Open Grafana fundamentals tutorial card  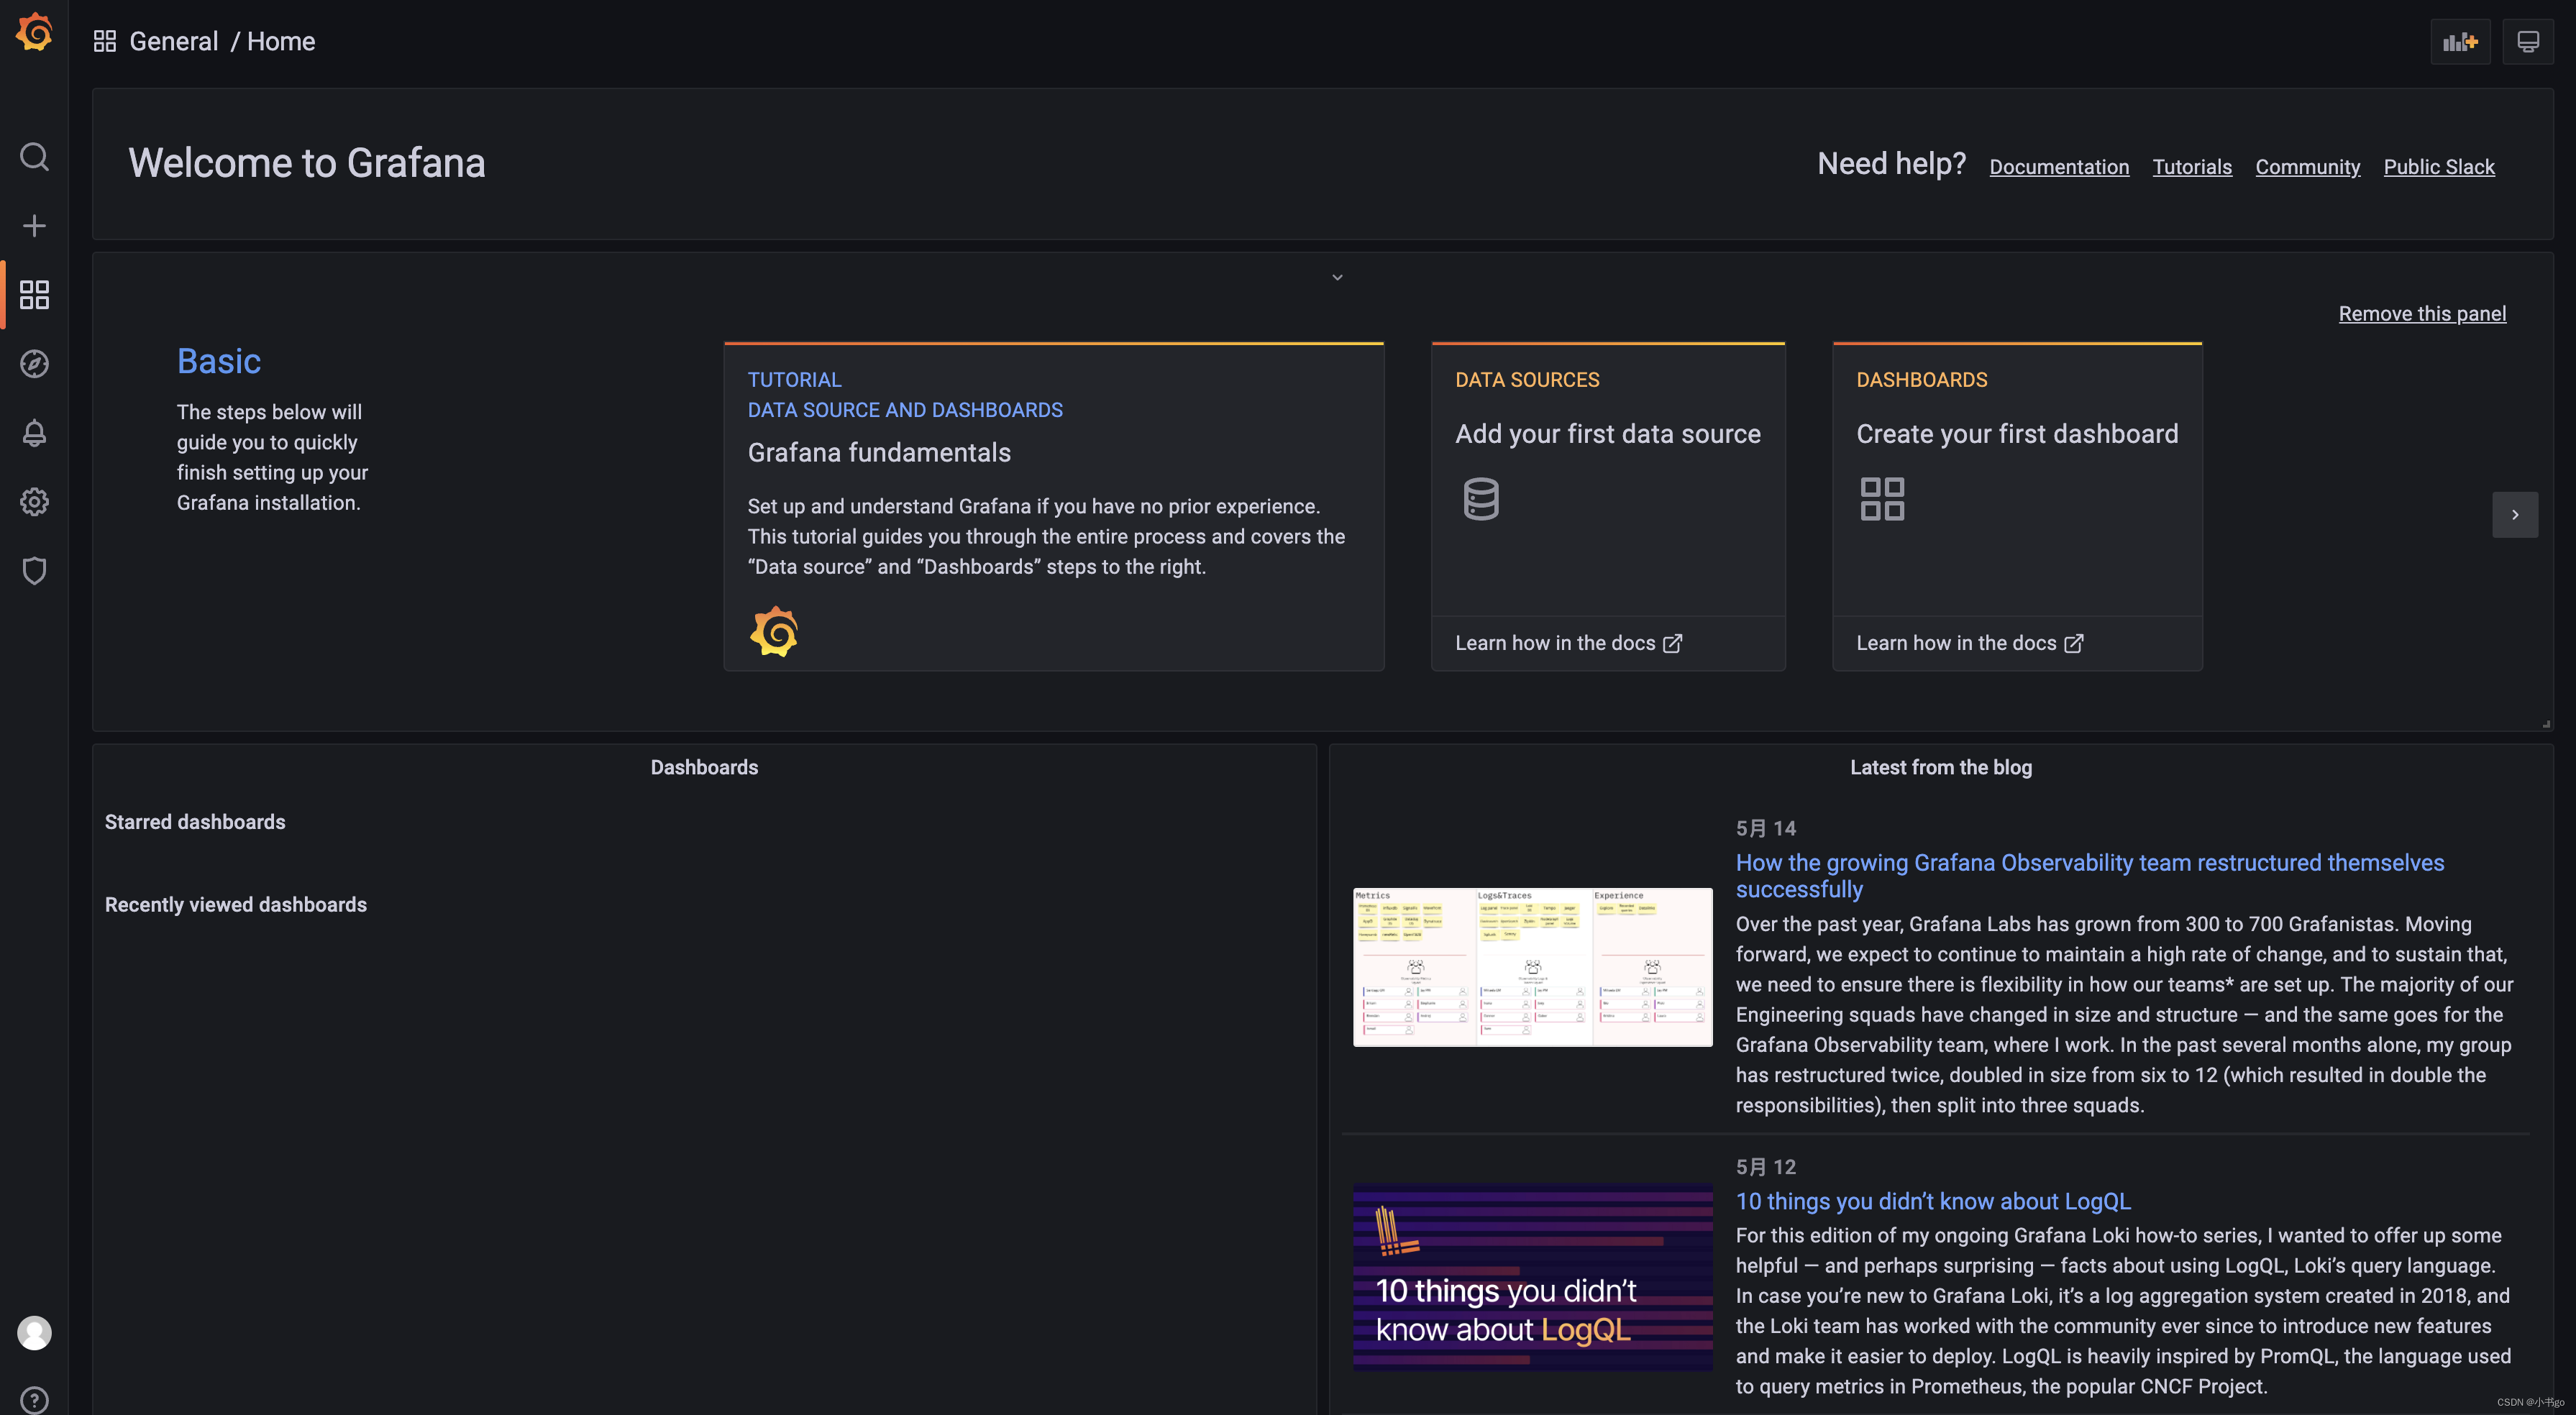coord(1054,507)
